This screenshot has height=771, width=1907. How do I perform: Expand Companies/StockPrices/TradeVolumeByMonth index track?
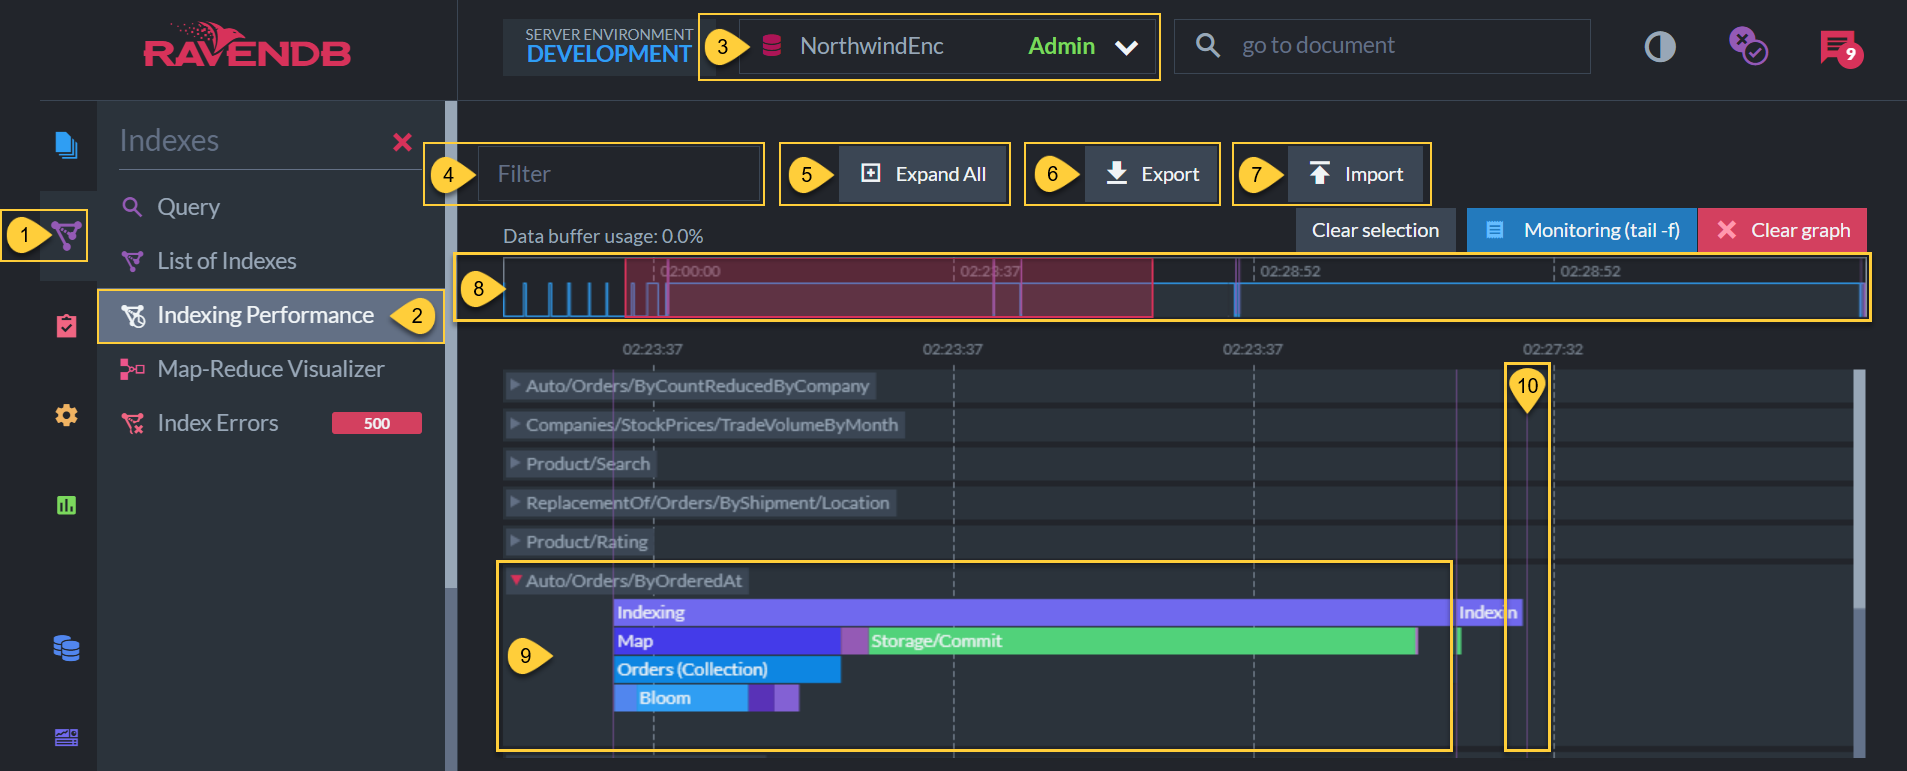pos(704,425)
